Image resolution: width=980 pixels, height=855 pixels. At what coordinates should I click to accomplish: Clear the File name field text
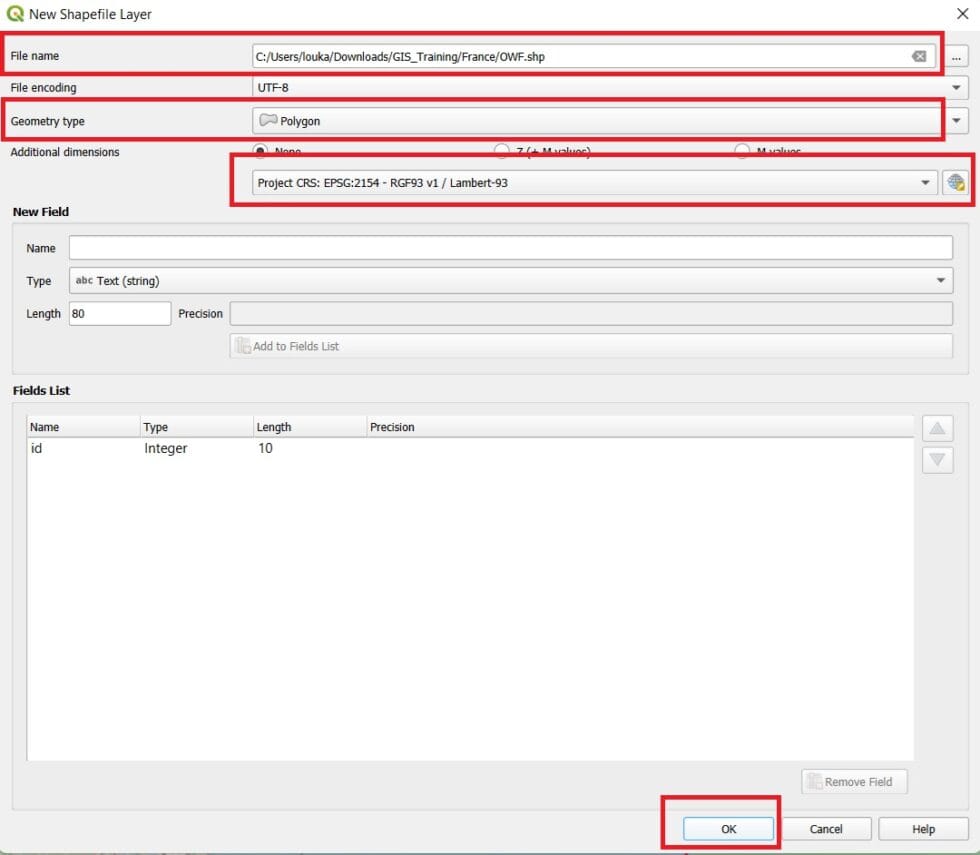[918, 57]
